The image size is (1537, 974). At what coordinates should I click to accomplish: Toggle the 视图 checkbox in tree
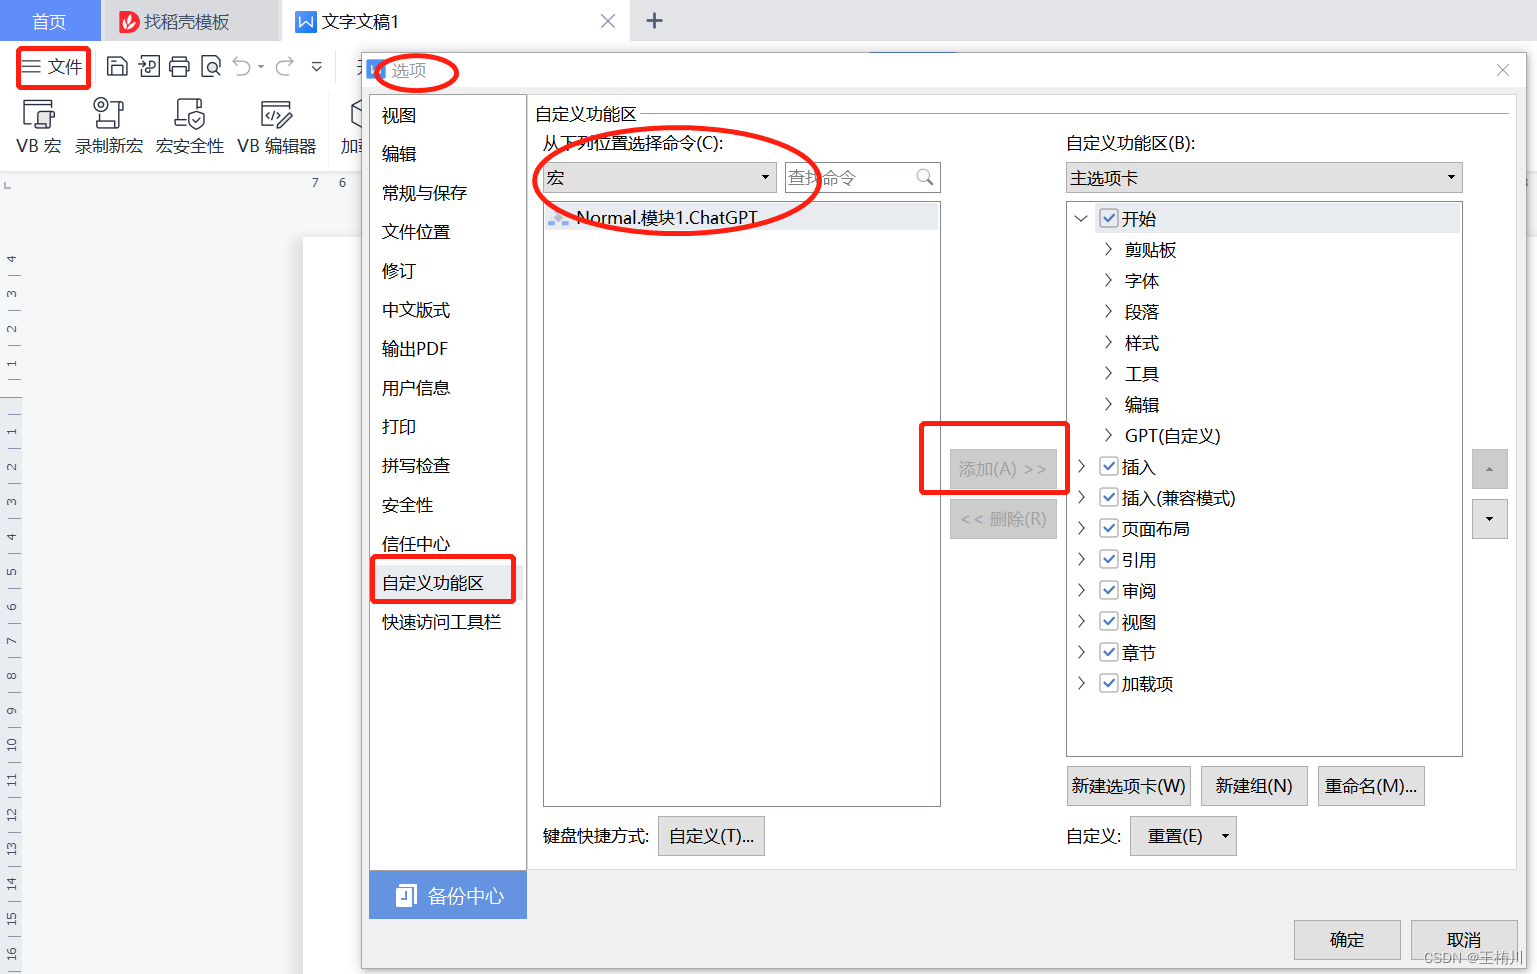tap(1108, 621)
